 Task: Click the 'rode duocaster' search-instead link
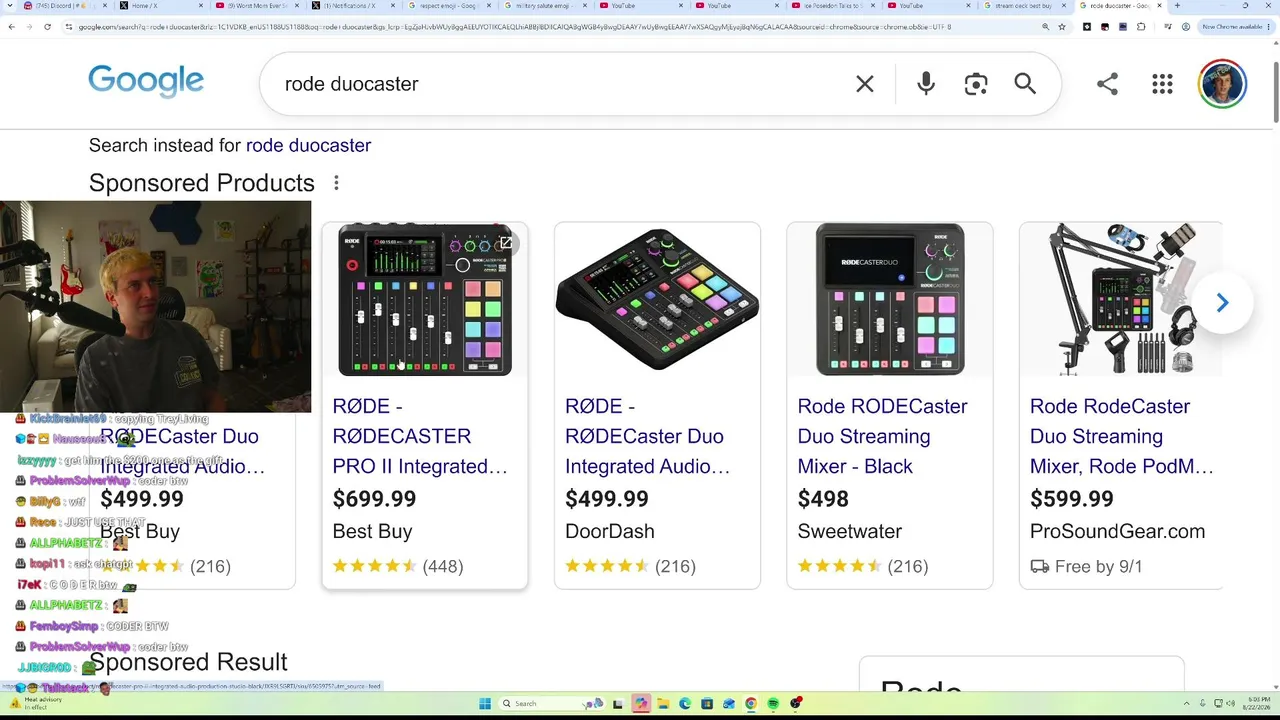pyautogui.click(x=308, y=145)
